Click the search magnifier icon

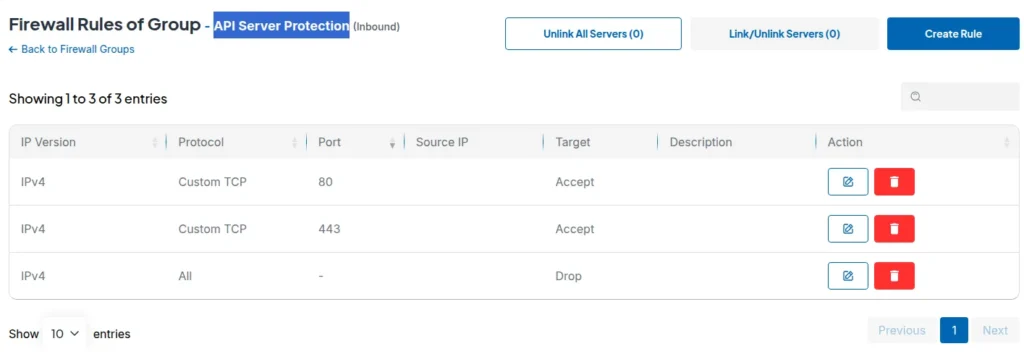point(916,97)
